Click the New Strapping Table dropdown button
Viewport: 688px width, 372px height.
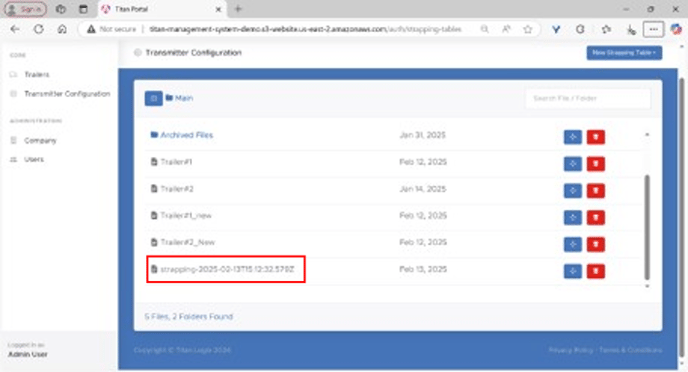pyautogui.click(x=624, y=53)
